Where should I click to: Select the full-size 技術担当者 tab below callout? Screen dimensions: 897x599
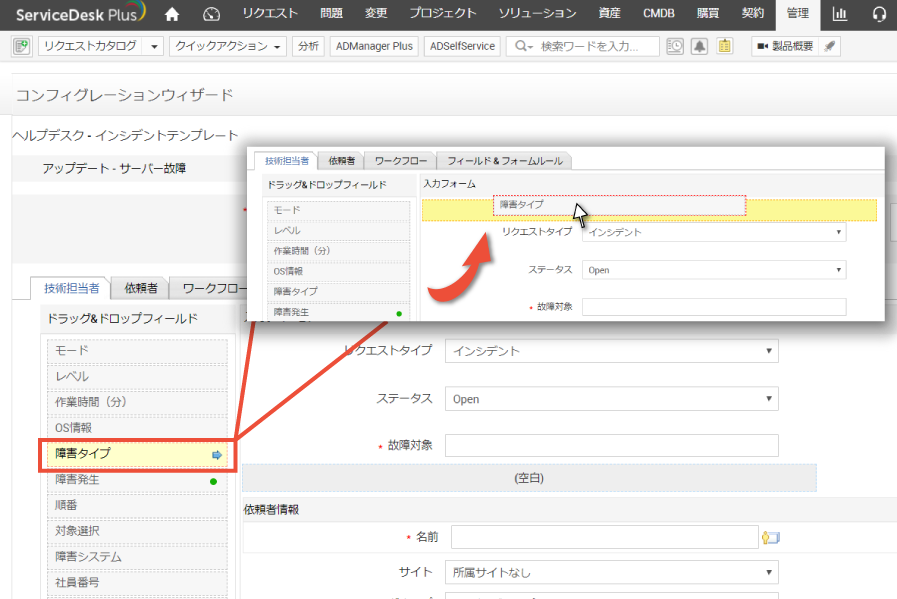point(71,288)
